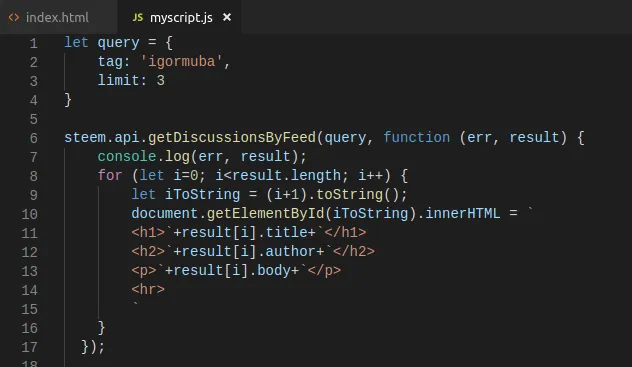Screen dimensions: 632x367
Task: Click 'steem' on line 6
Action: coord(85,138)
